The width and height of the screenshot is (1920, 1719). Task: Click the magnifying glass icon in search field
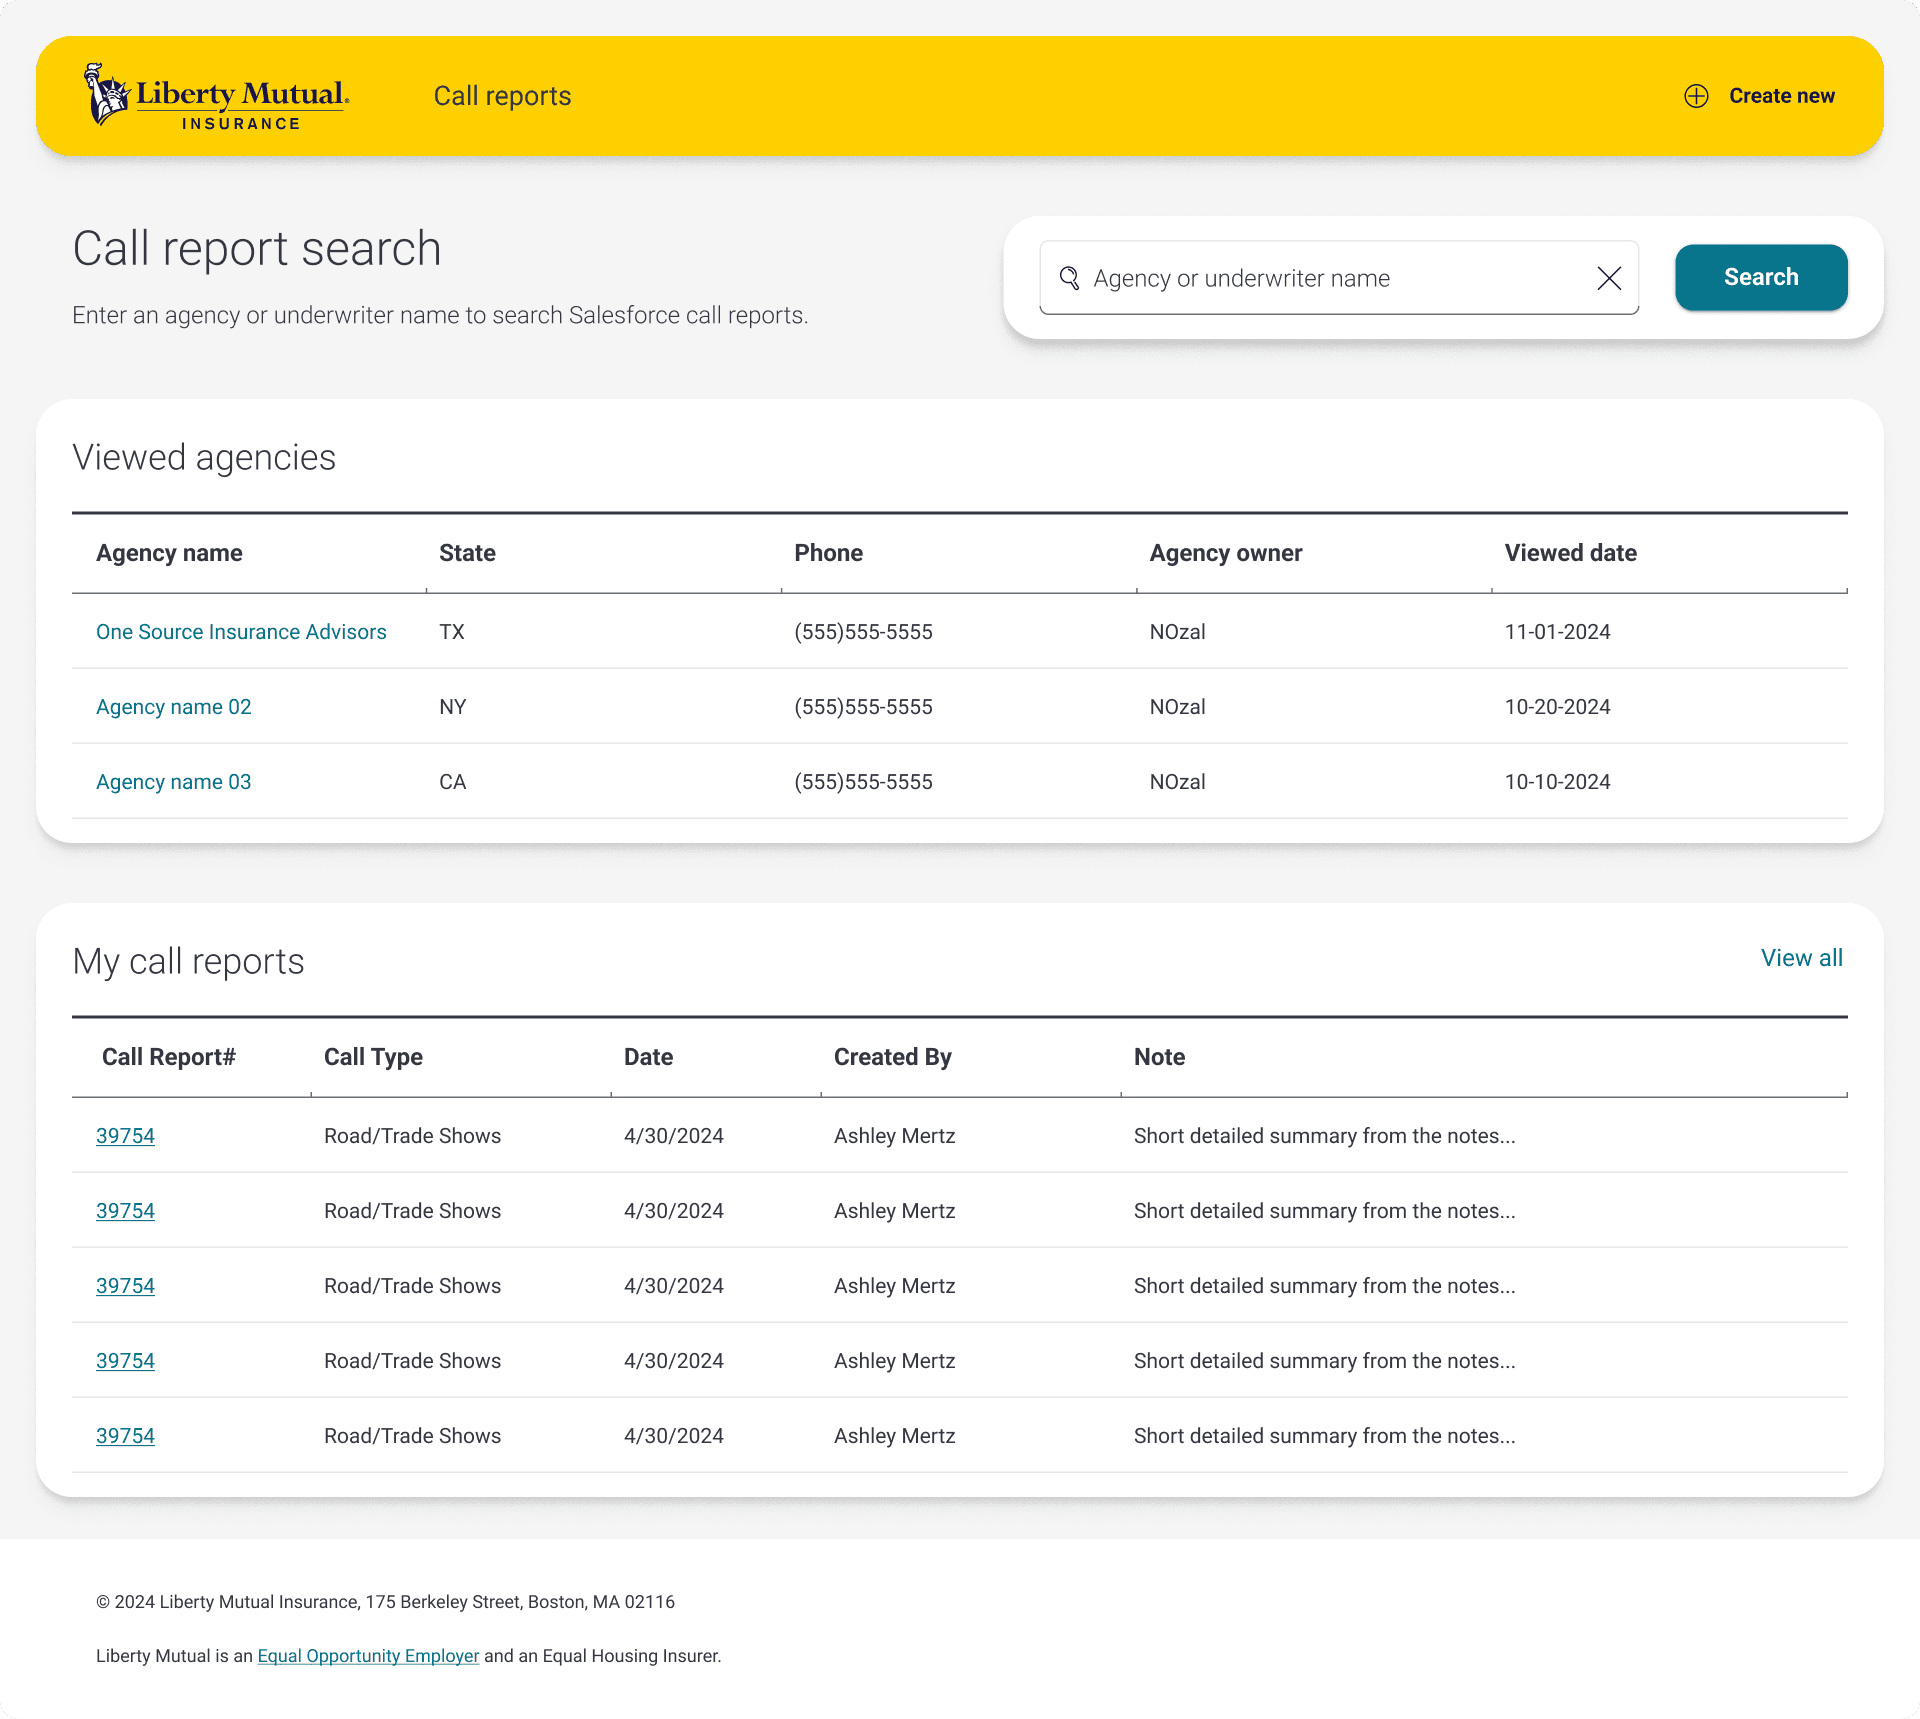pos(1069,278)
